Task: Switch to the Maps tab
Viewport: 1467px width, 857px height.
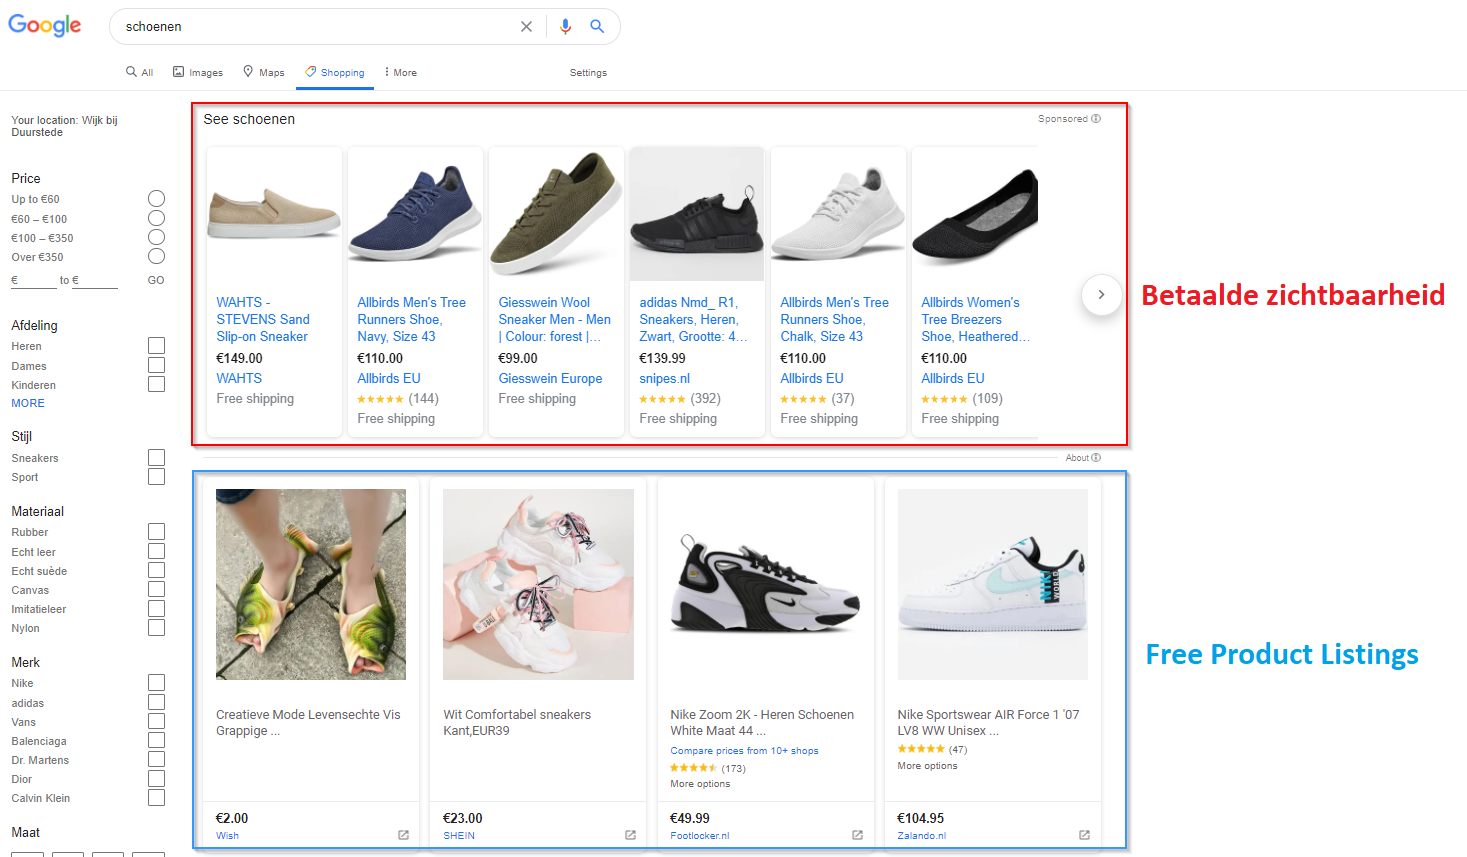Action: [264, 72]
